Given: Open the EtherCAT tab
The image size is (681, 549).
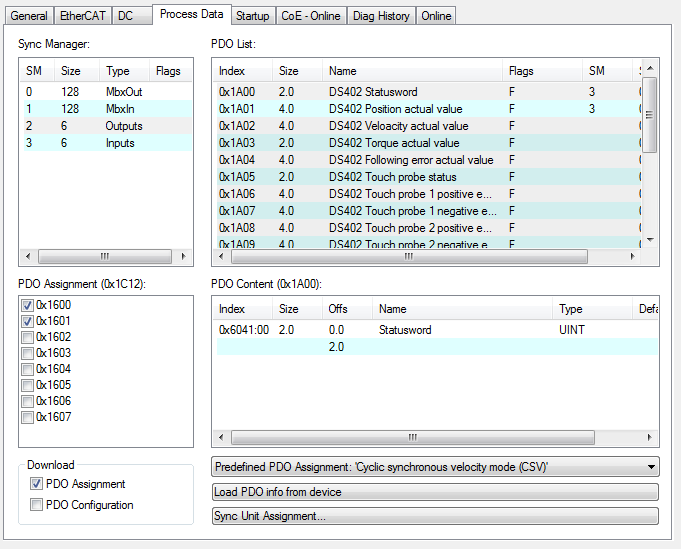Looking at the screenshot, I should point(83,16).
